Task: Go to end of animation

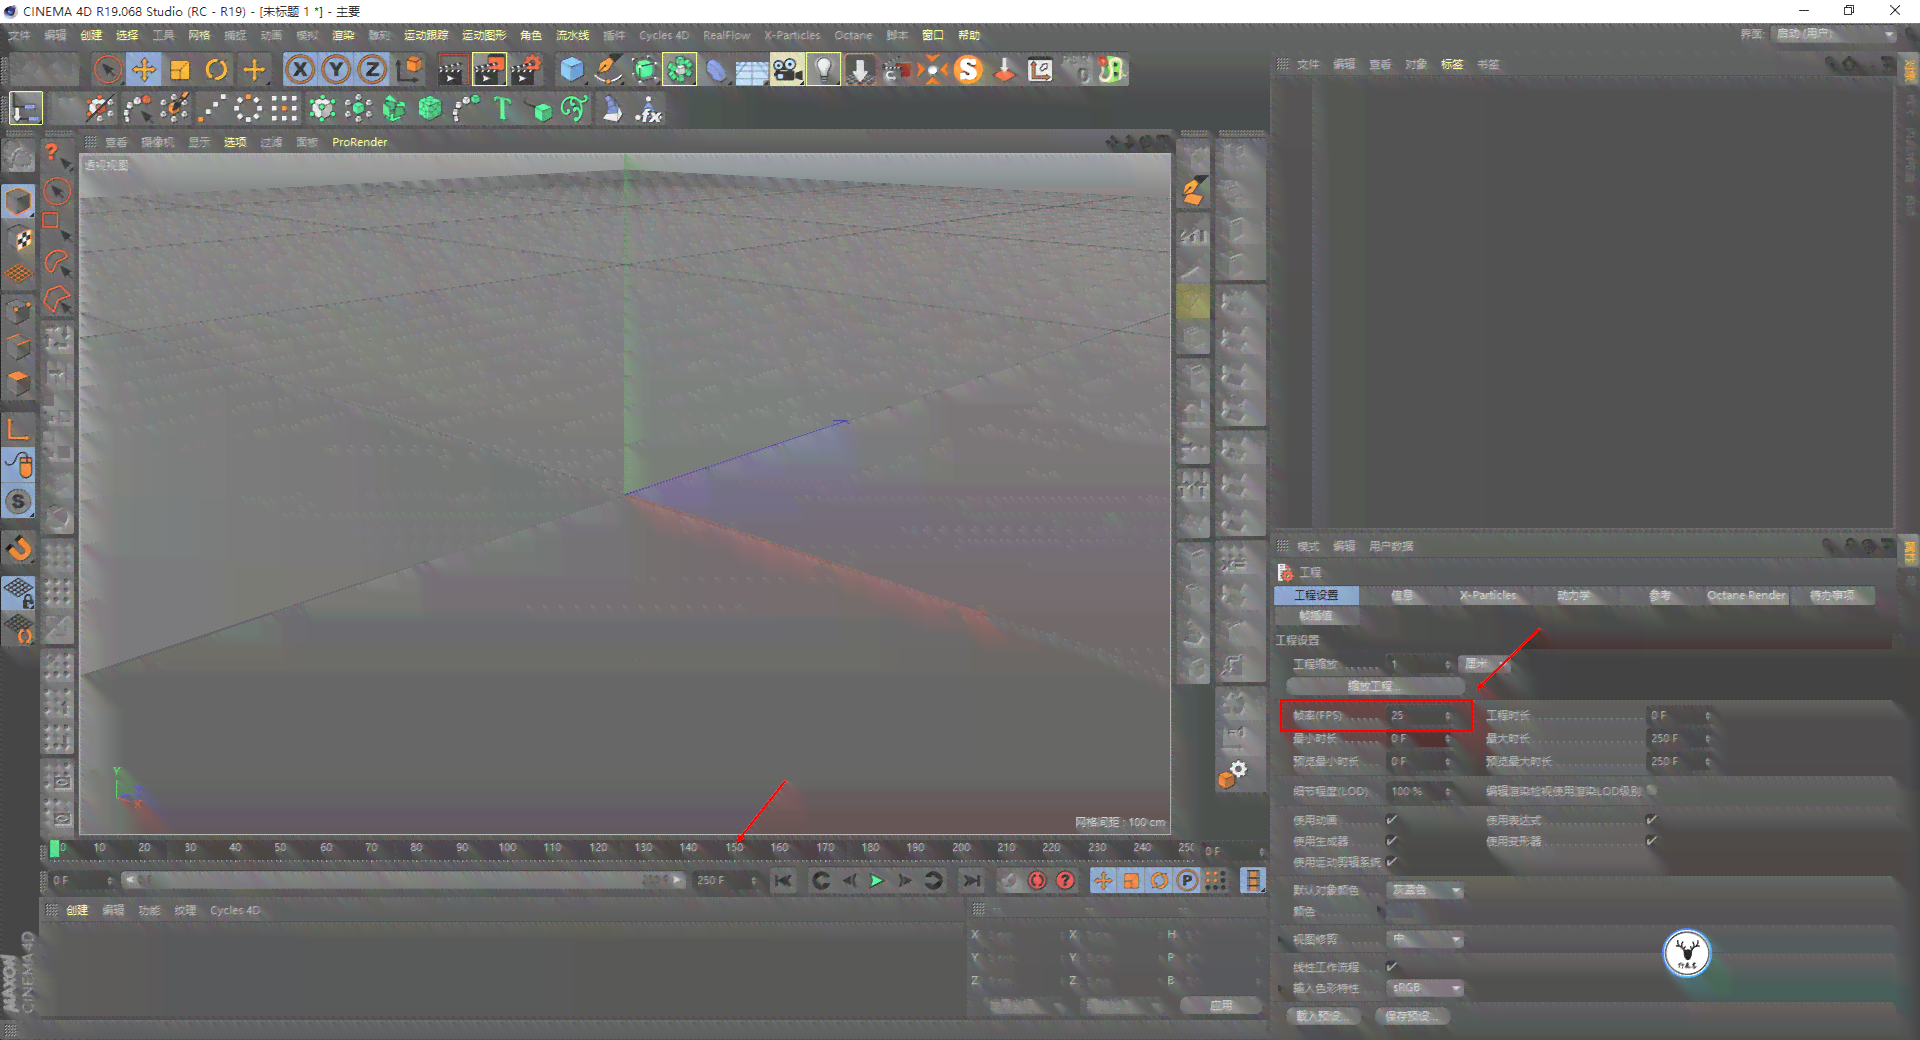Action: click(x=971, y=881)
